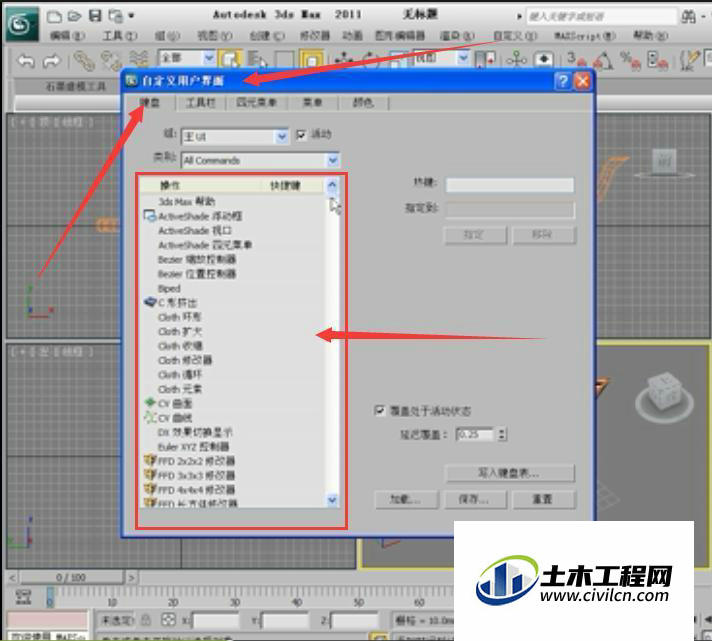Image resolution: width=712 pixels, height=641 pixels.
Task: Click the time slider right arrow
Action: (131, 577)
